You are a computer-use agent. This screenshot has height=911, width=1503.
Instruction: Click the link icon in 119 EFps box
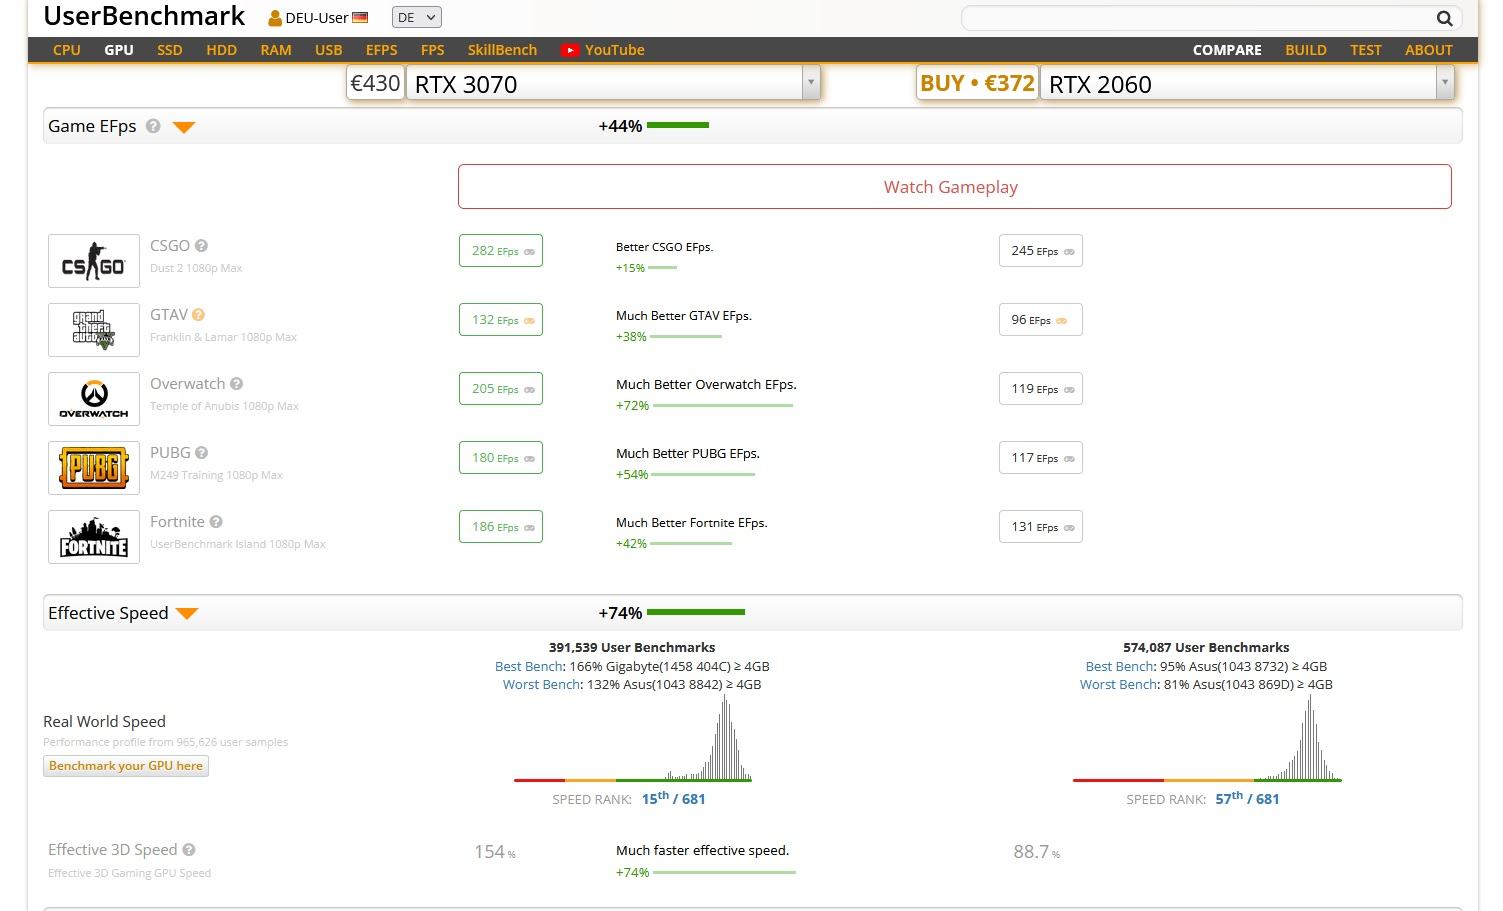[1069, 390]
